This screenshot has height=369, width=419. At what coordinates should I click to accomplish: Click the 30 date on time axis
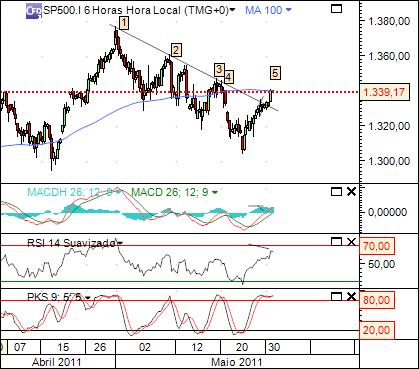(273, 347)
